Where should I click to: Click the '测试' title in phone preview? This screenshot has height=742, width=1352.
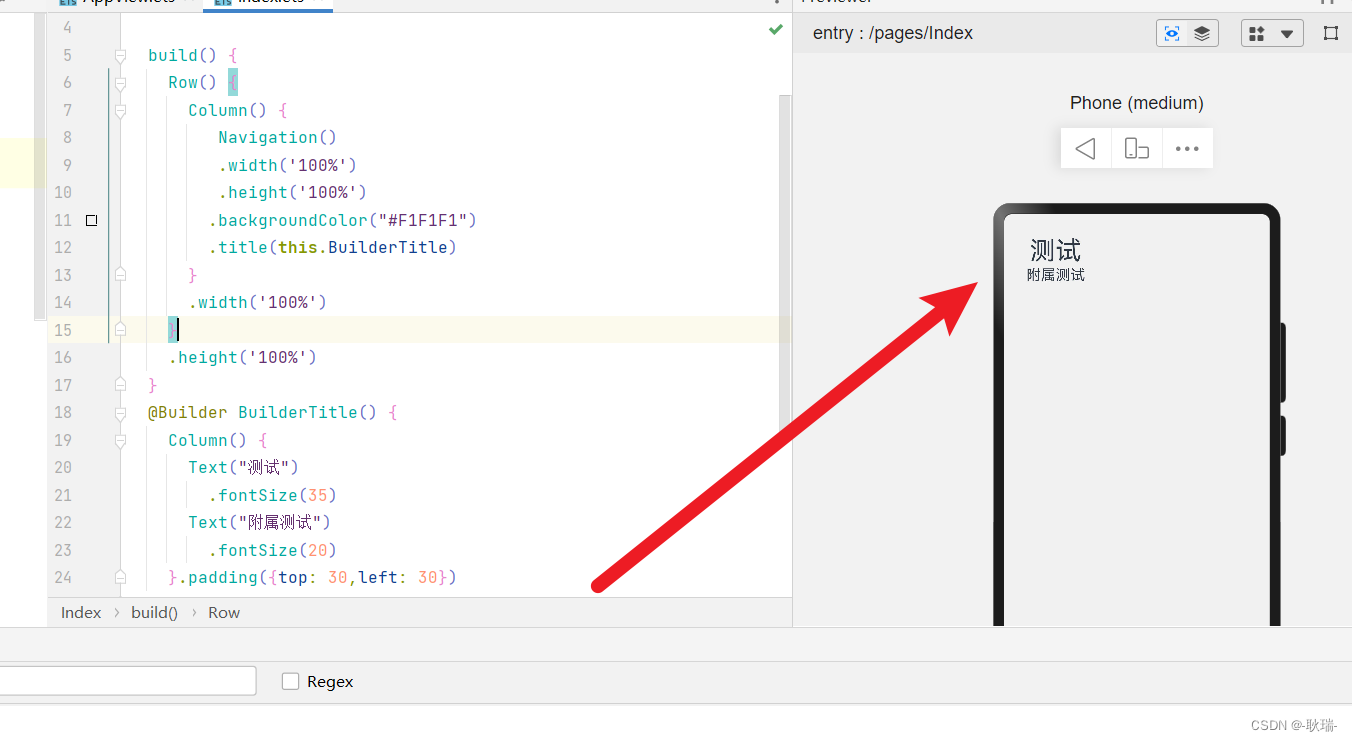tap(1055, 249)
